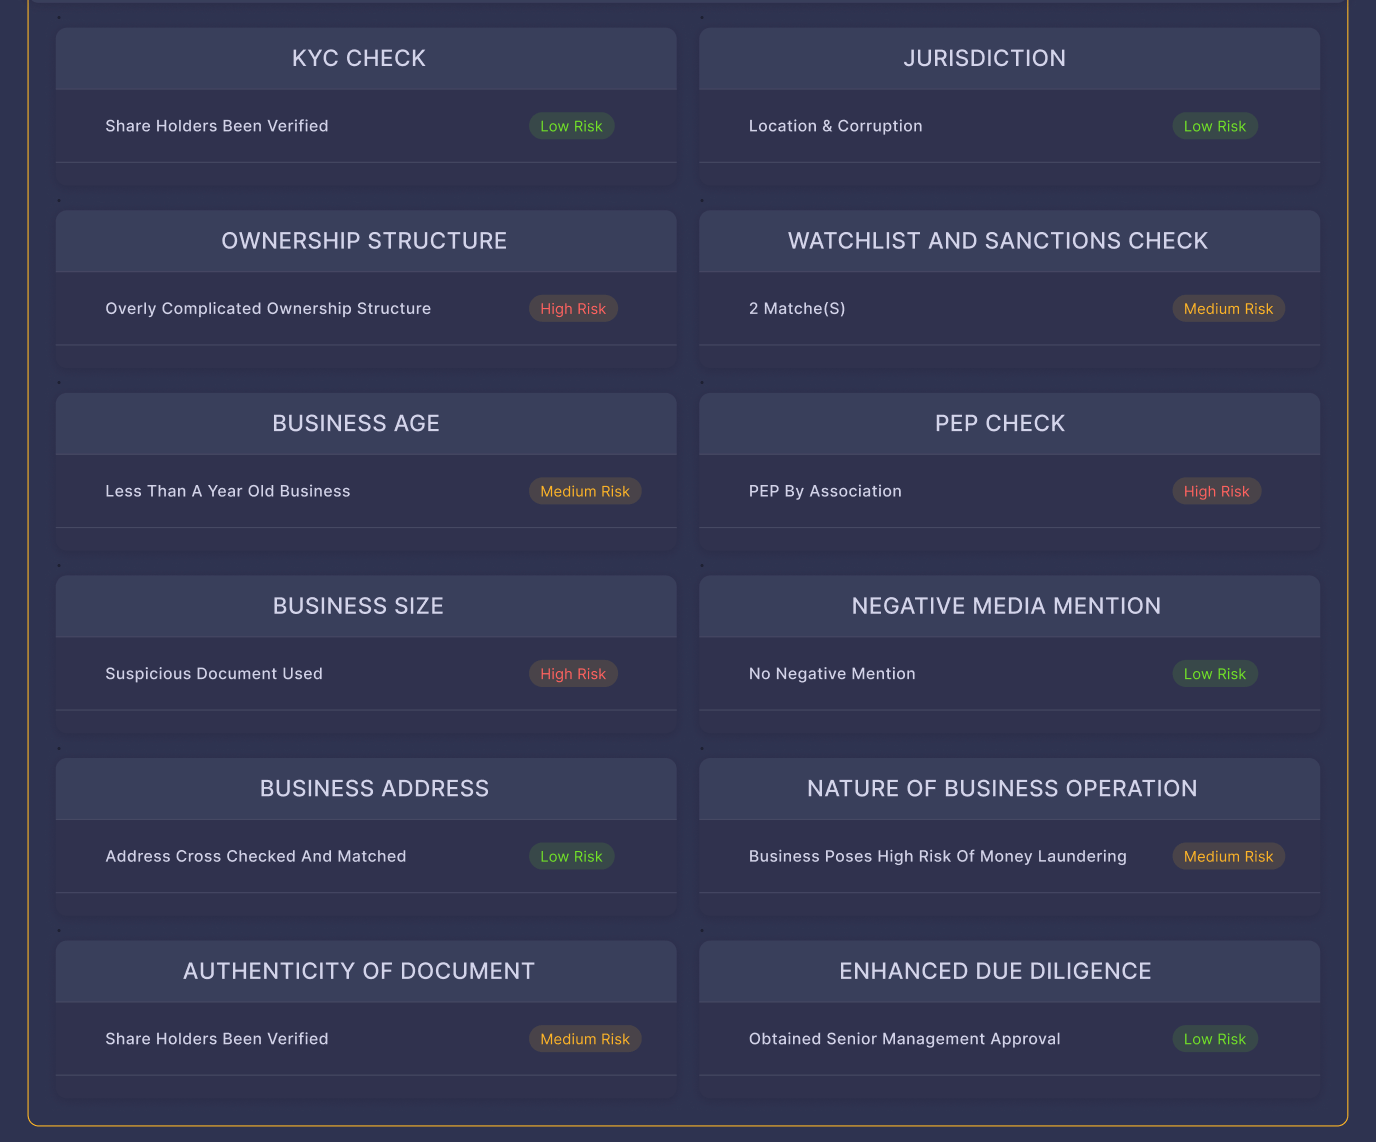Screen dimensions: 1376x1142
Task: Click the 2 Matche(S) watchlist result
Action: coord(797,309)
